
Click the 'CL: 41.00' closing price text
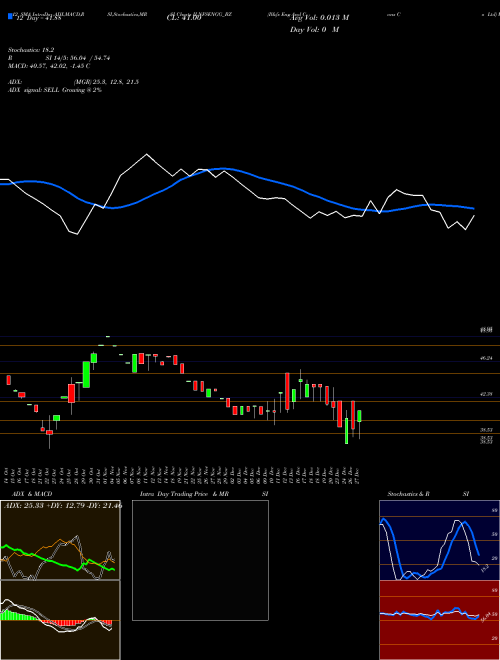click(x=184, y=18)
